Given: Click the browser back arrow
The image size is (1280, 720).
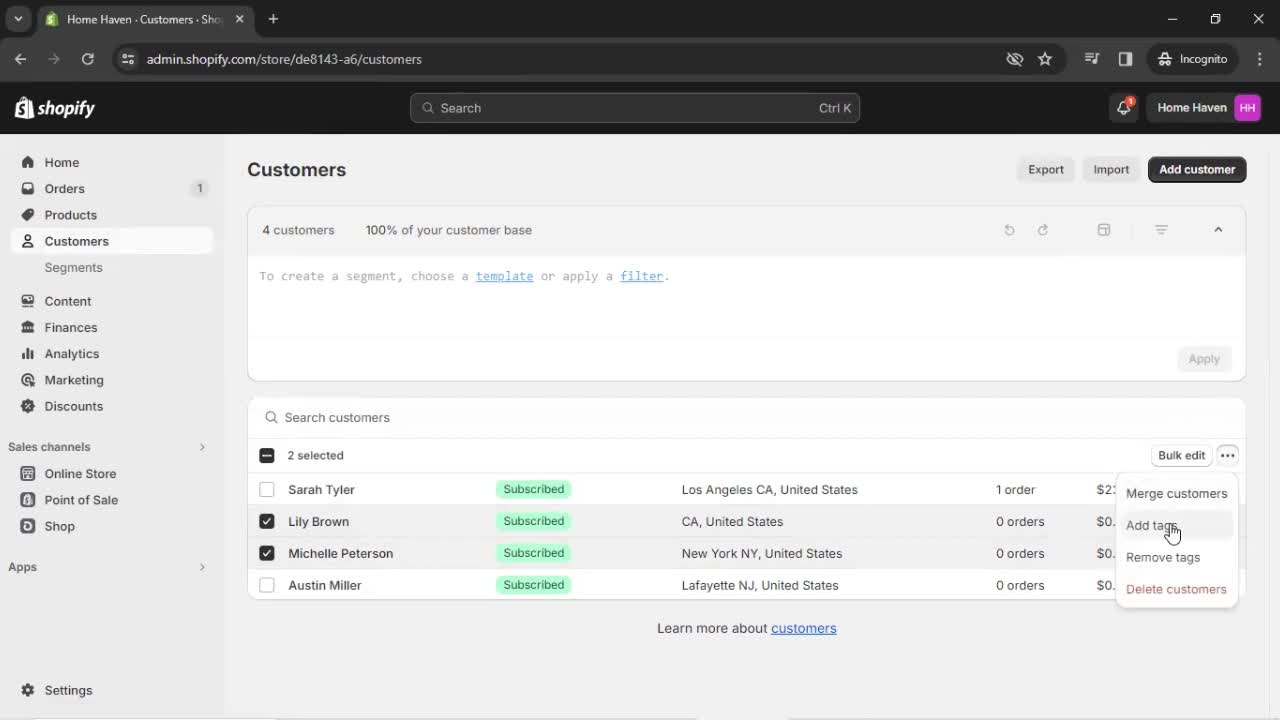Looking at the screenshot, I should 20,59.
